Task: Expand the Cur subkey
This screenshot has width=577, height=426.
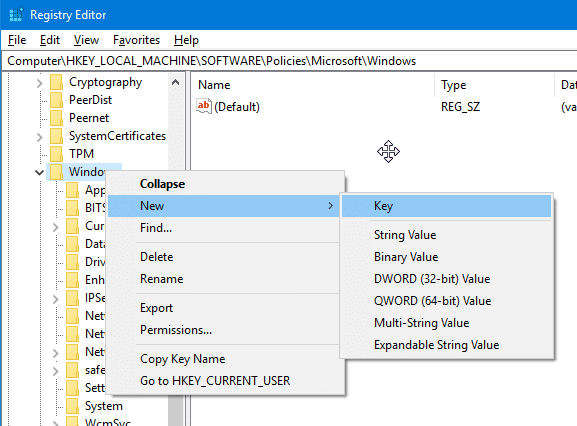Action: [56, 227]
